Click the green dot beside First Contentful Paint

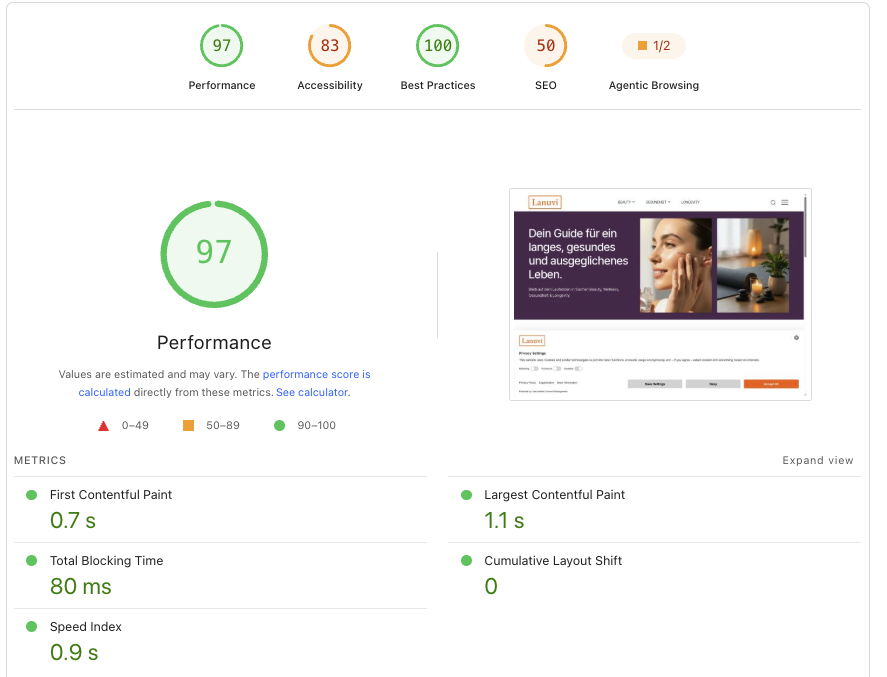coord(32,495)
